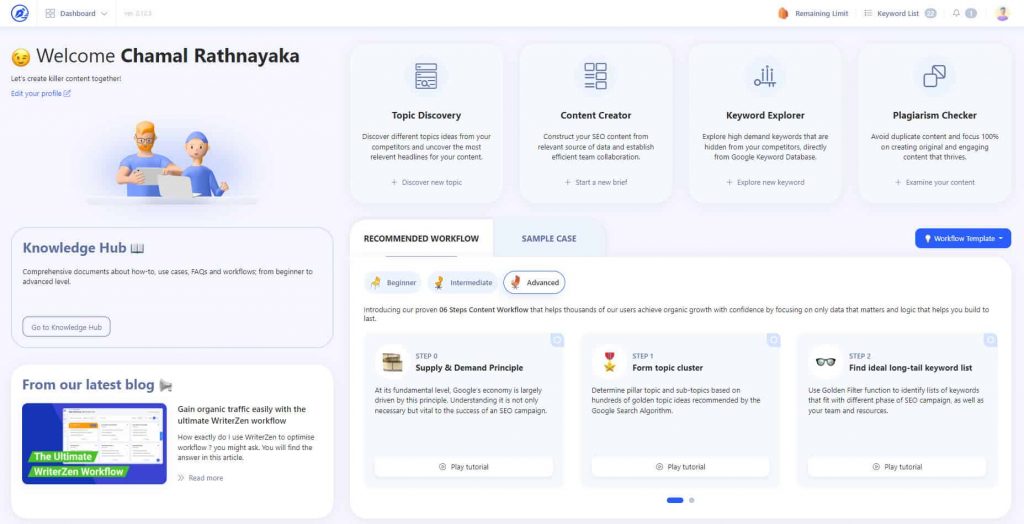Click the Keyword Explorer icon
This screenshot has width=1024, height=524.
click(765, 77)
